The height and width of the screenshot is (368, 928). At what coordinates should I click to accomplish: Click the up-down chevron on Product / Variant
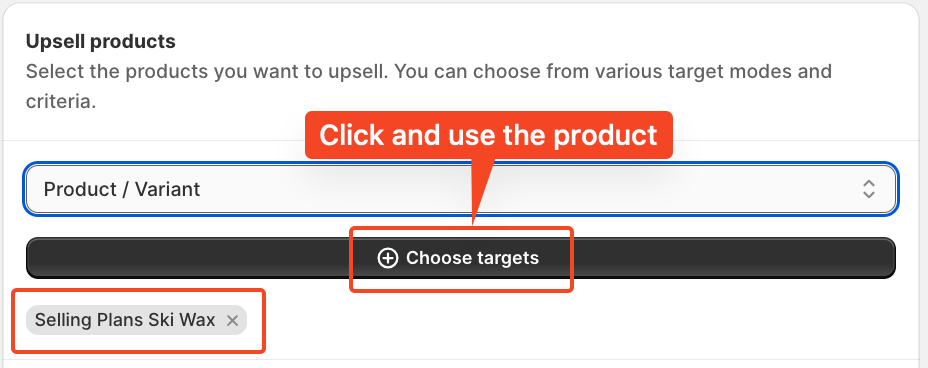(x=868, y=189)
